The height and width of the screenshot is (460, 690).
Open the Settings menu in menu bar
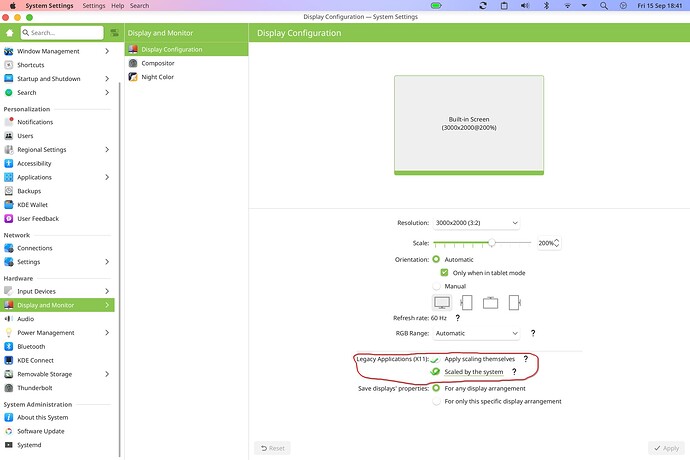[94, 6]
